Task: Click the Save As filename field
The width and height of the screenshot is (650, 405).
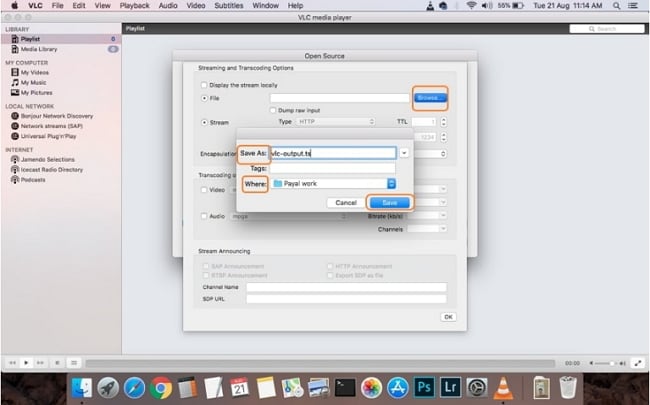Action: click(x=333, y=153)
